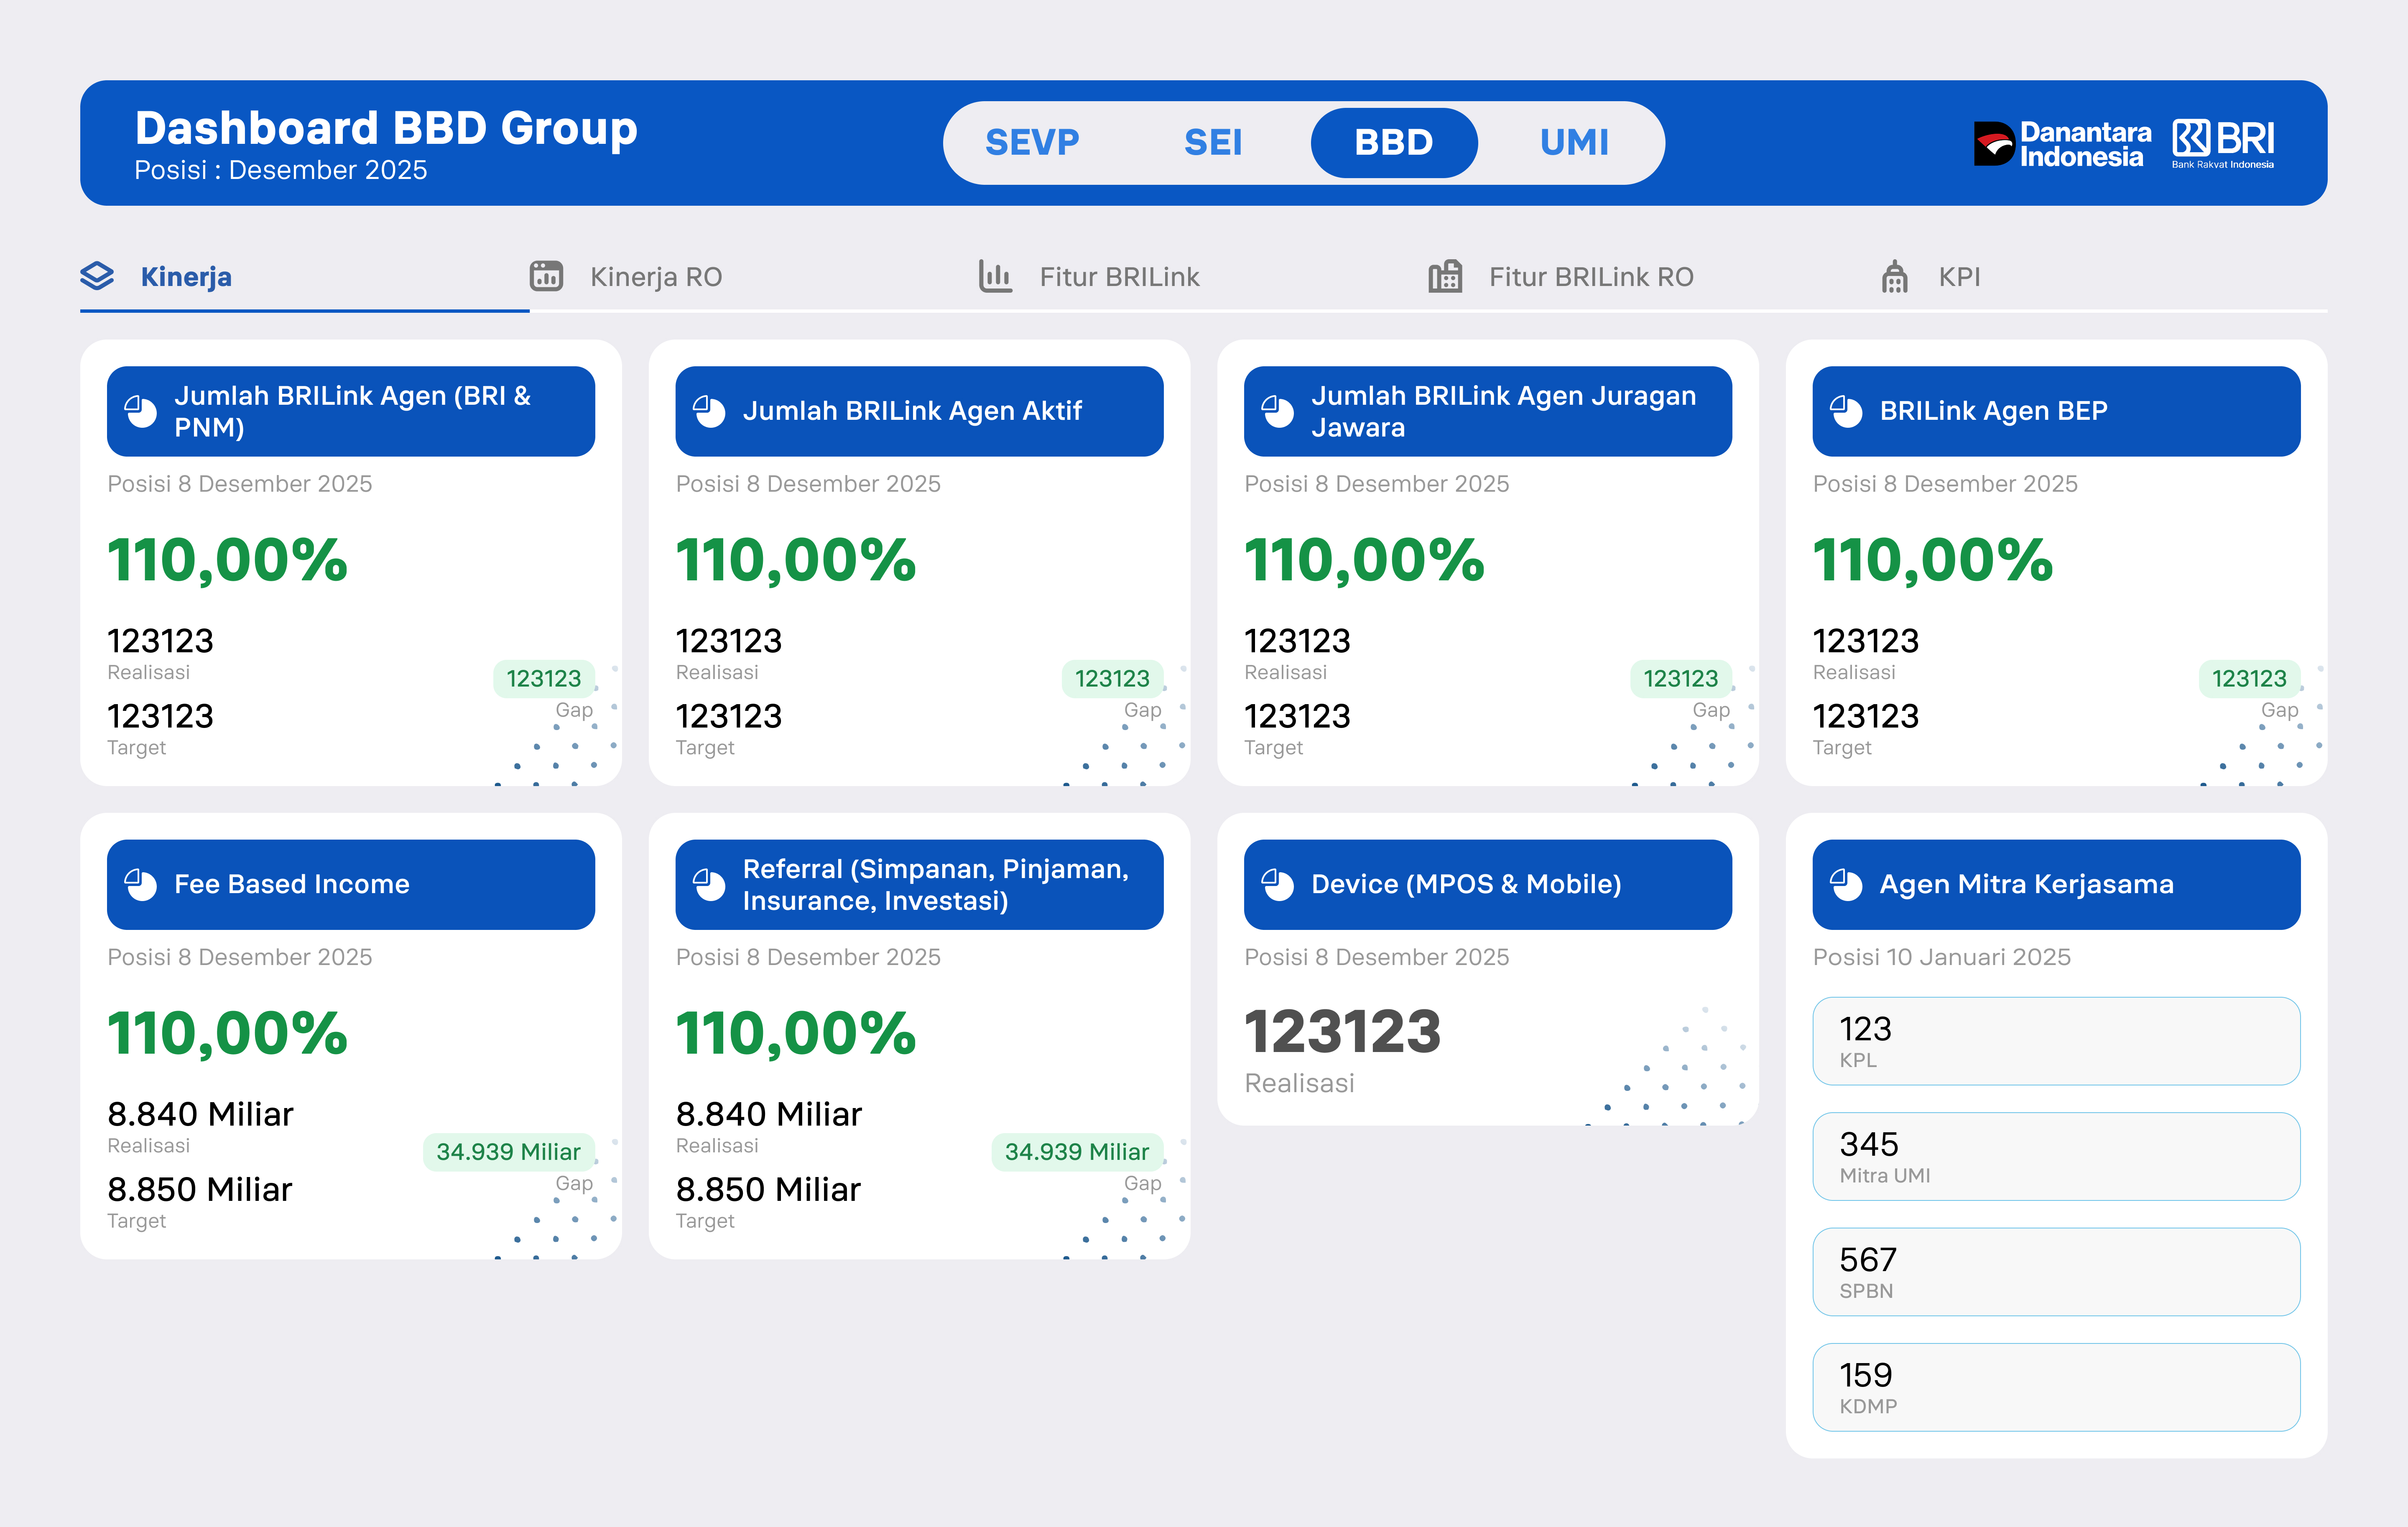The height and width of the screenshot is (1527, 2408).
Task: Click the Fitur BRILink RO building icon
Action: click(1445, 276)
